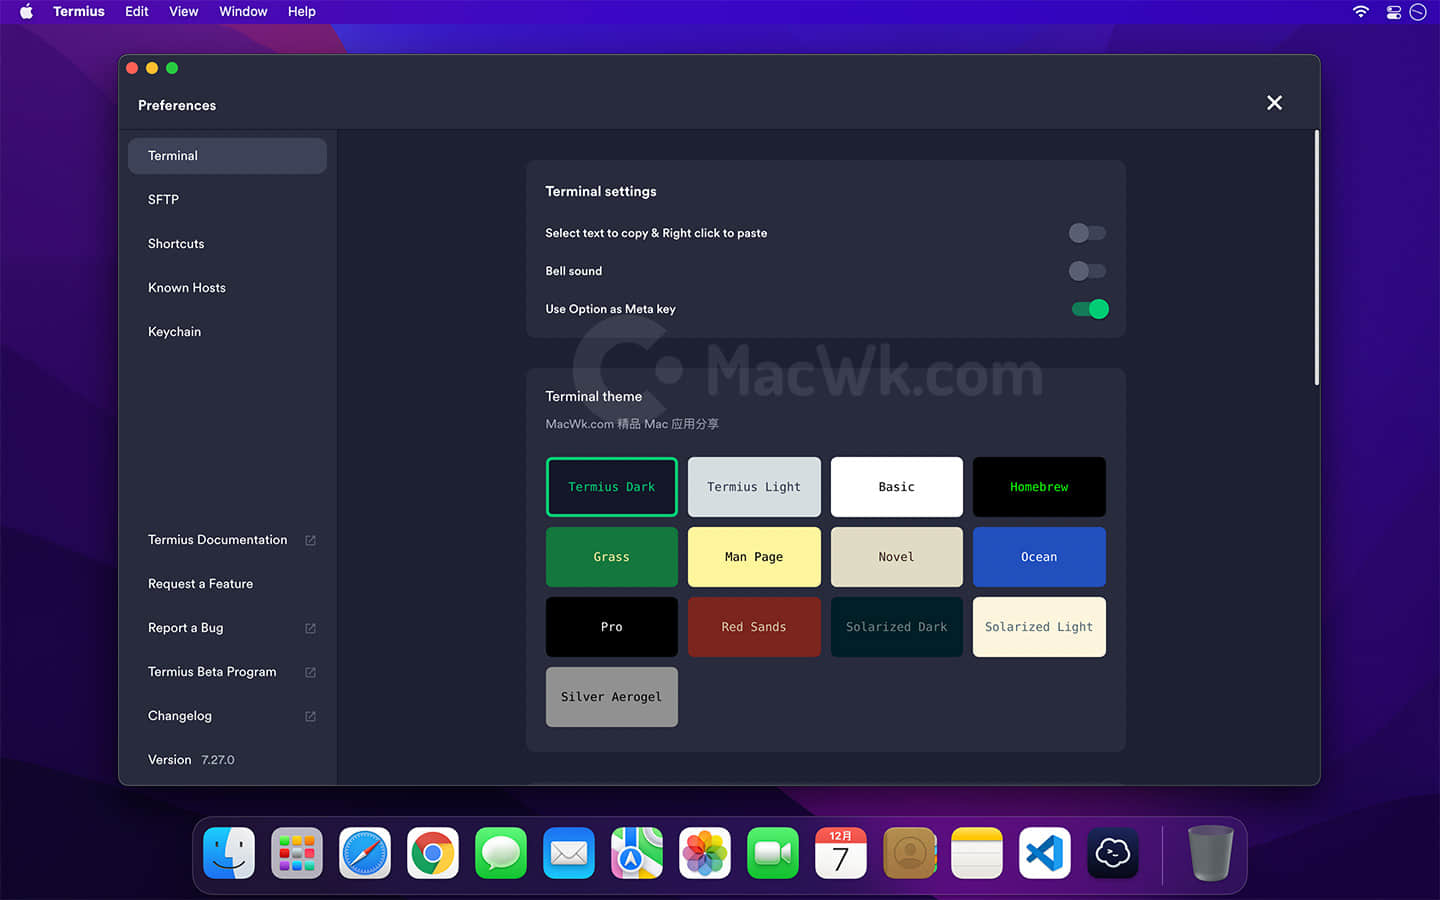Choose the Solarized Dark theme
Image resolution: width=1440 pixels, height=900 pixels.
click(897, 627)
